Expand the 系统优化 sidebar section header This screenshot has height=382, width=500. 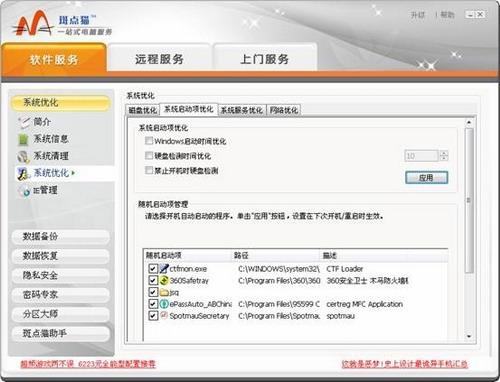pyautogui.click(x=60, y=103)
